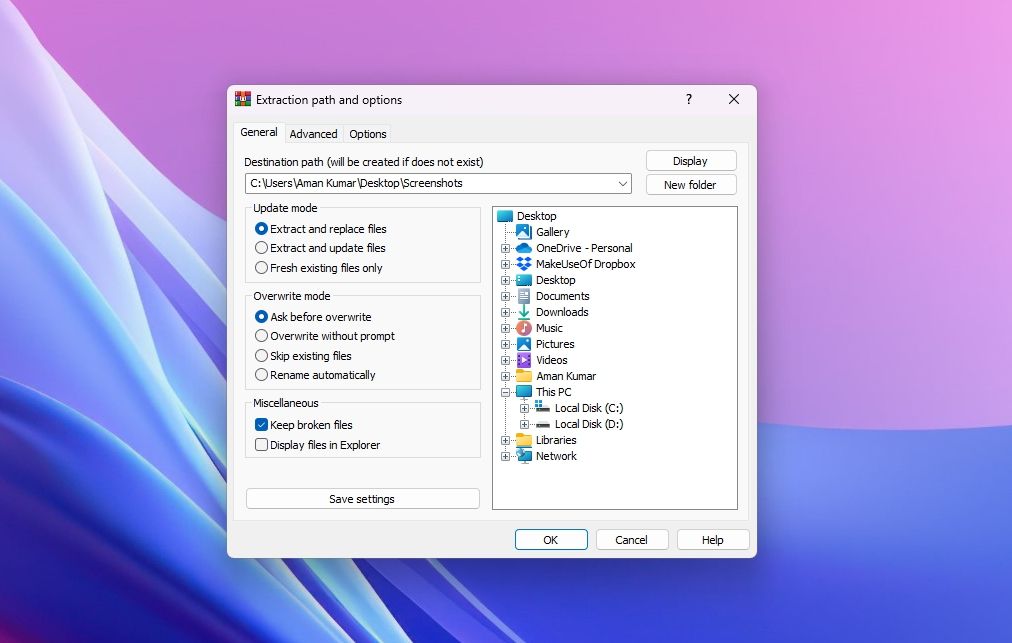Select the Downloads folder icon

(524, 312)
